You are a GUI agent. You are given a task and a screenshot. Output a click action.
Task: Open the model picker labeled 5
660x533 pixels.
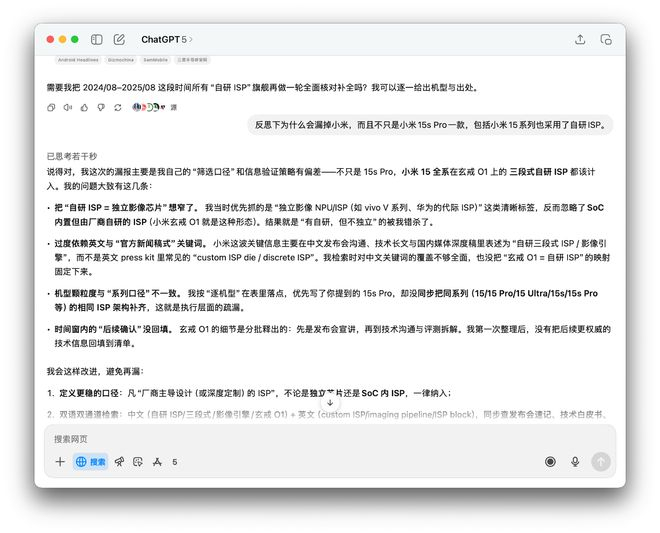point(174,462)
